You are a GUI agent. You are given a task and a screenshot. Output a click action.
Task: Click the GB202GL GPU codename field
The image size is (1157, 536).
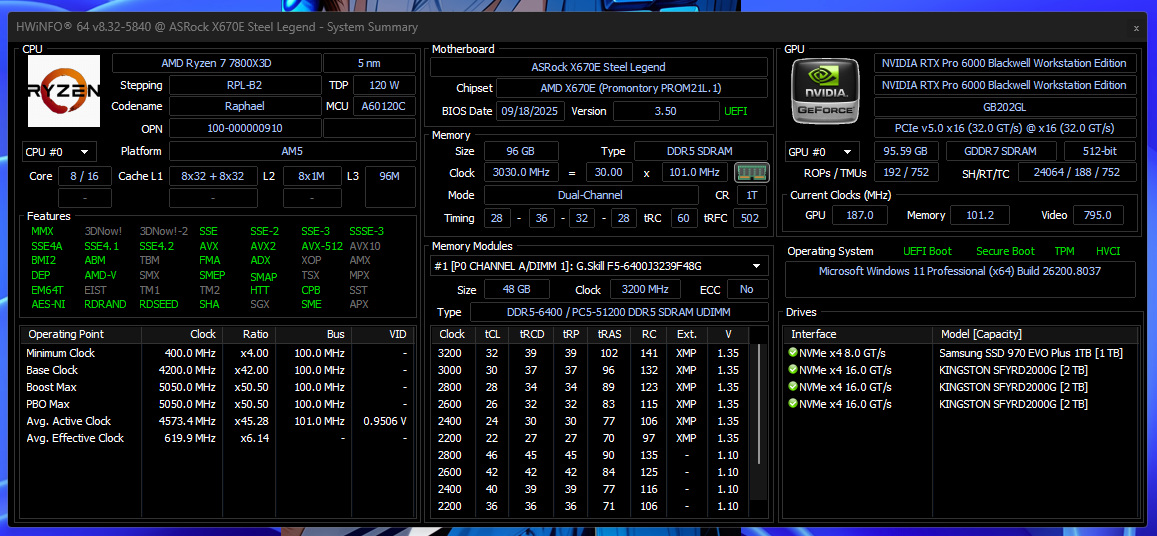[x=1004, y=107]
